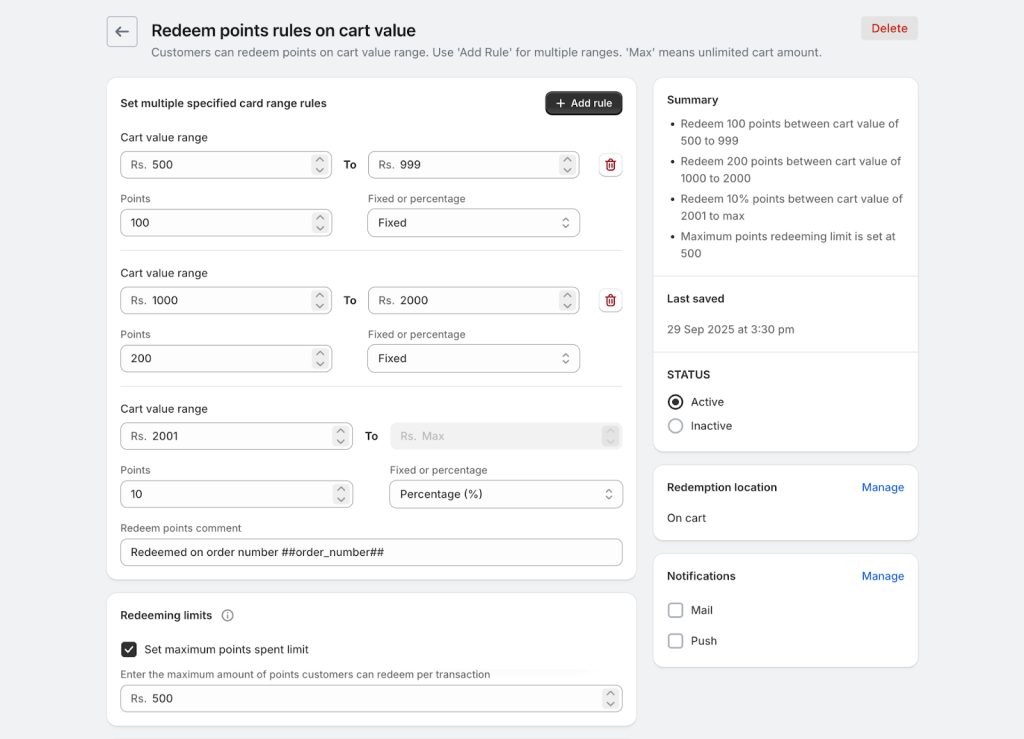The image size is (1024, 739).
Task: Uncheck Set maximum points spent limit
Action: coord(129,650)
